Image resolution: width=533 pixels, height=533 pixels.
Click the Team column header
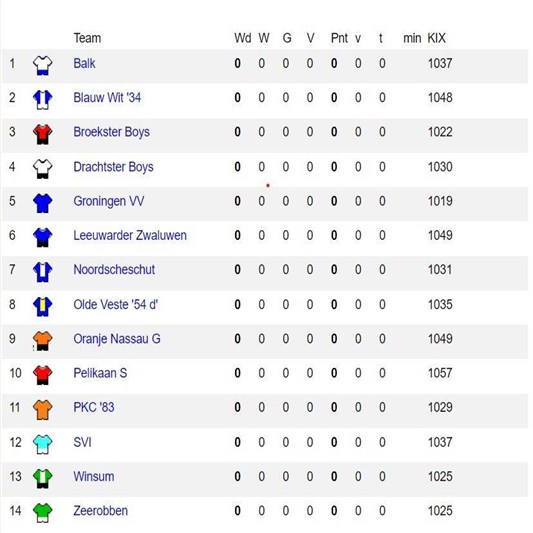click(87, 38)
